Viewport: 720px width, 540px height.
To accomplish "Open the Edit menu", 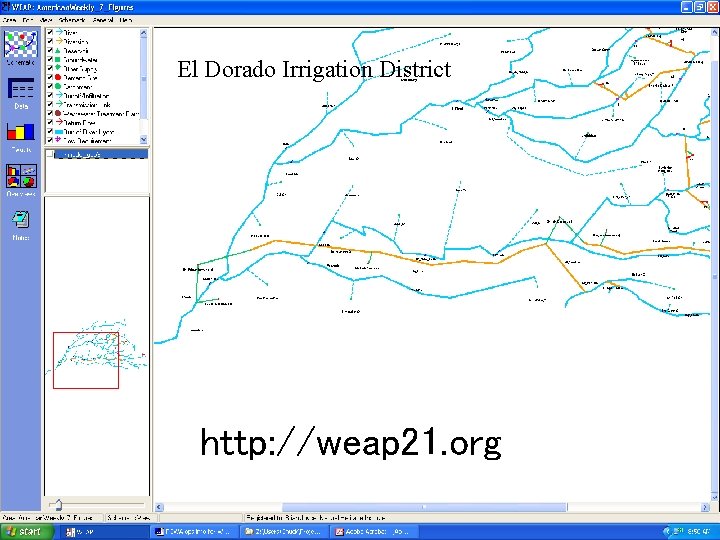I will (28, 20).
